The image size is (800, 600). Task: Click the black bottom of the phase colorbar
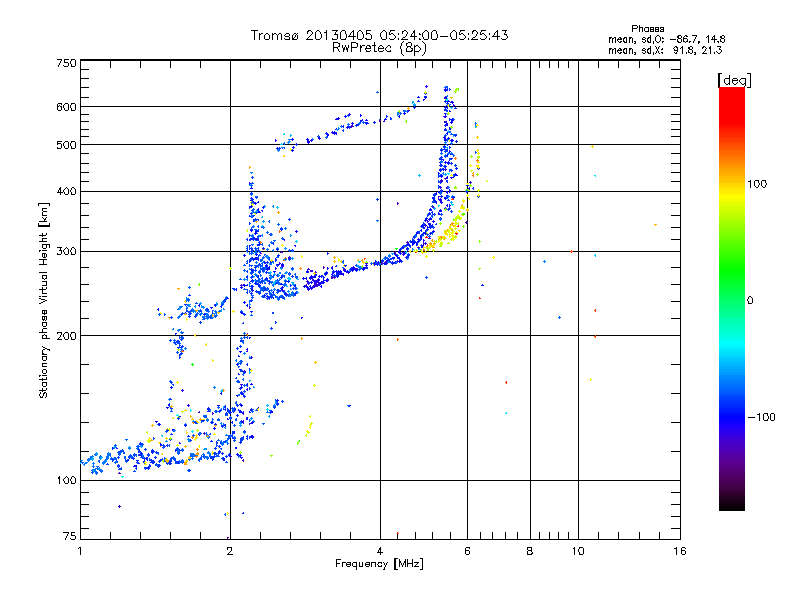pyautogui.click(x=732, y=505)
